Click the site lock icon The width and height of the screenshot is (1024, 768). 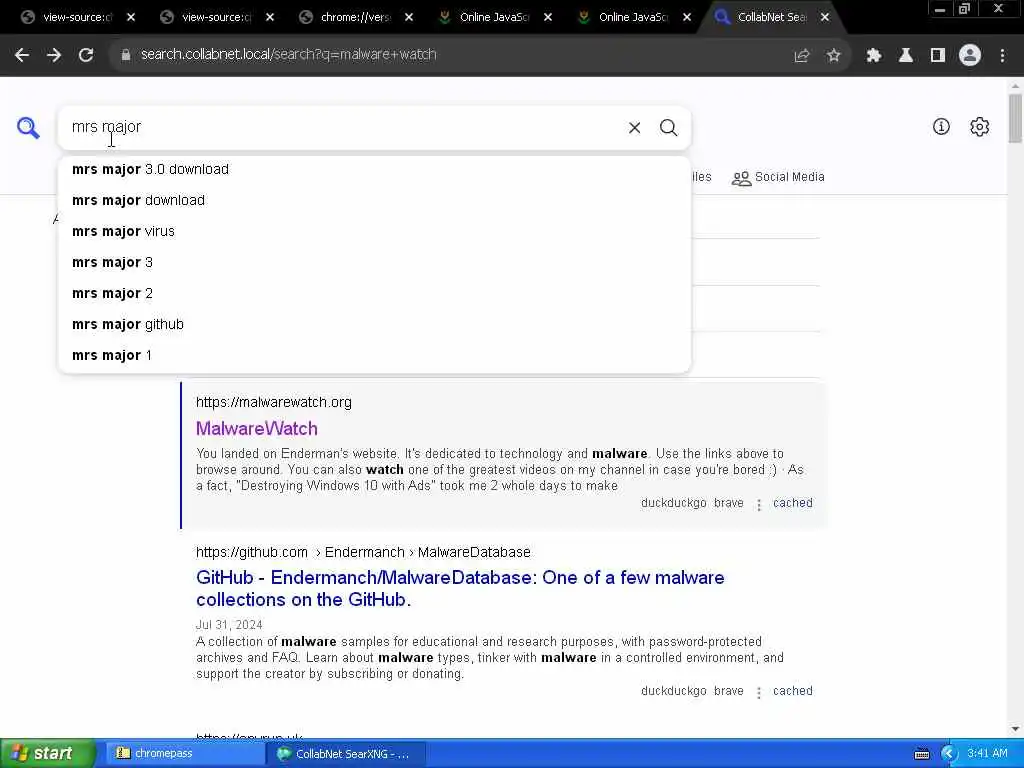125,55
